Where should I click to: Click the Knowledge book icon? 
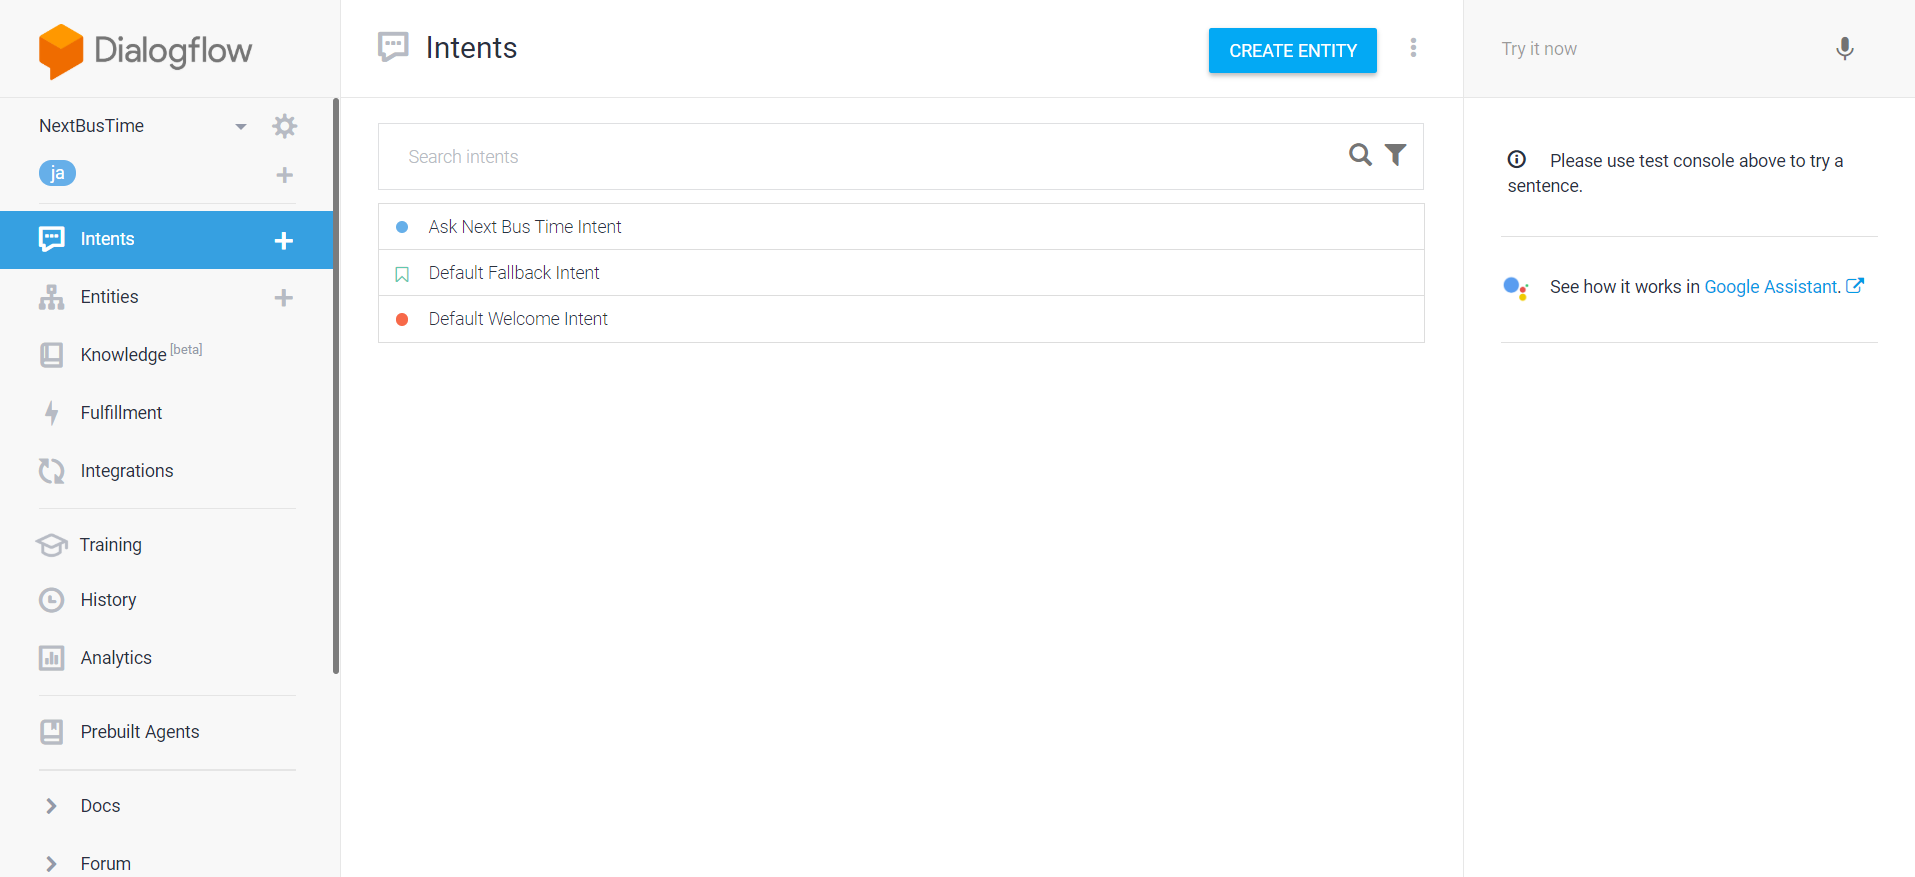pyautogui.click(x=52, y=355)
